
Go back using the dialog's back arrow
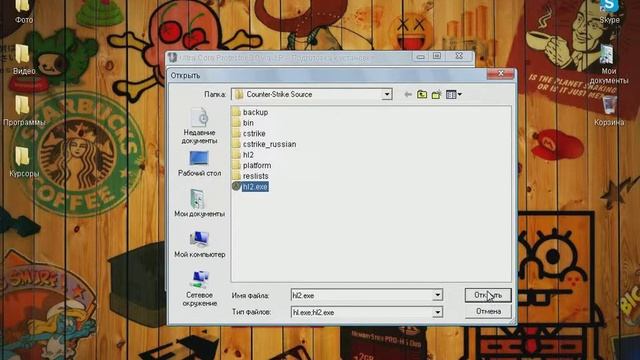pos(408,95)
